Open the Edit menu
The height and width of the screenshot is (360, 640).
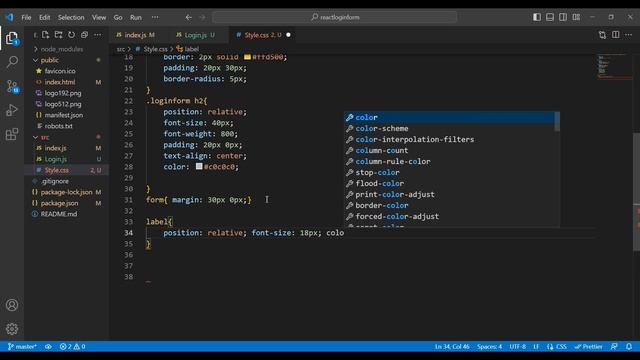tap(44, 17)
